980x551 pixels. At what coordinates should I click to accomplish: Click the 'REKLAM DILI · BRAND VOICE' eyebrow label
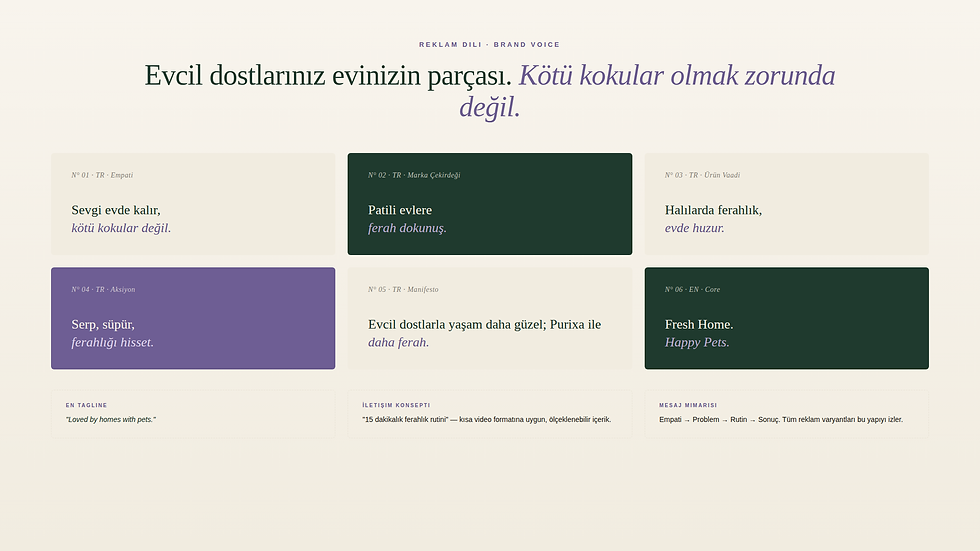(489, 44)
